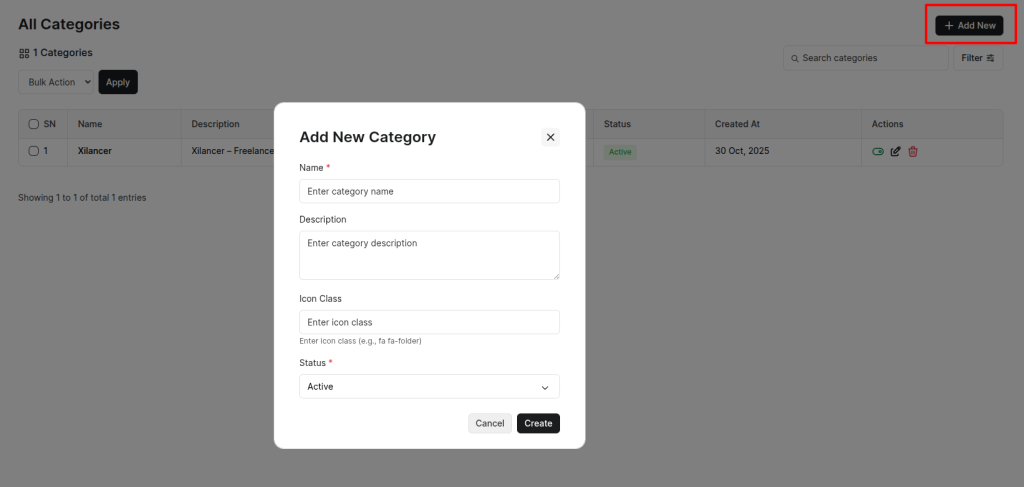Screen dimensions: 1024x487
Task: Click into the Description textarea
Action: 428,255
